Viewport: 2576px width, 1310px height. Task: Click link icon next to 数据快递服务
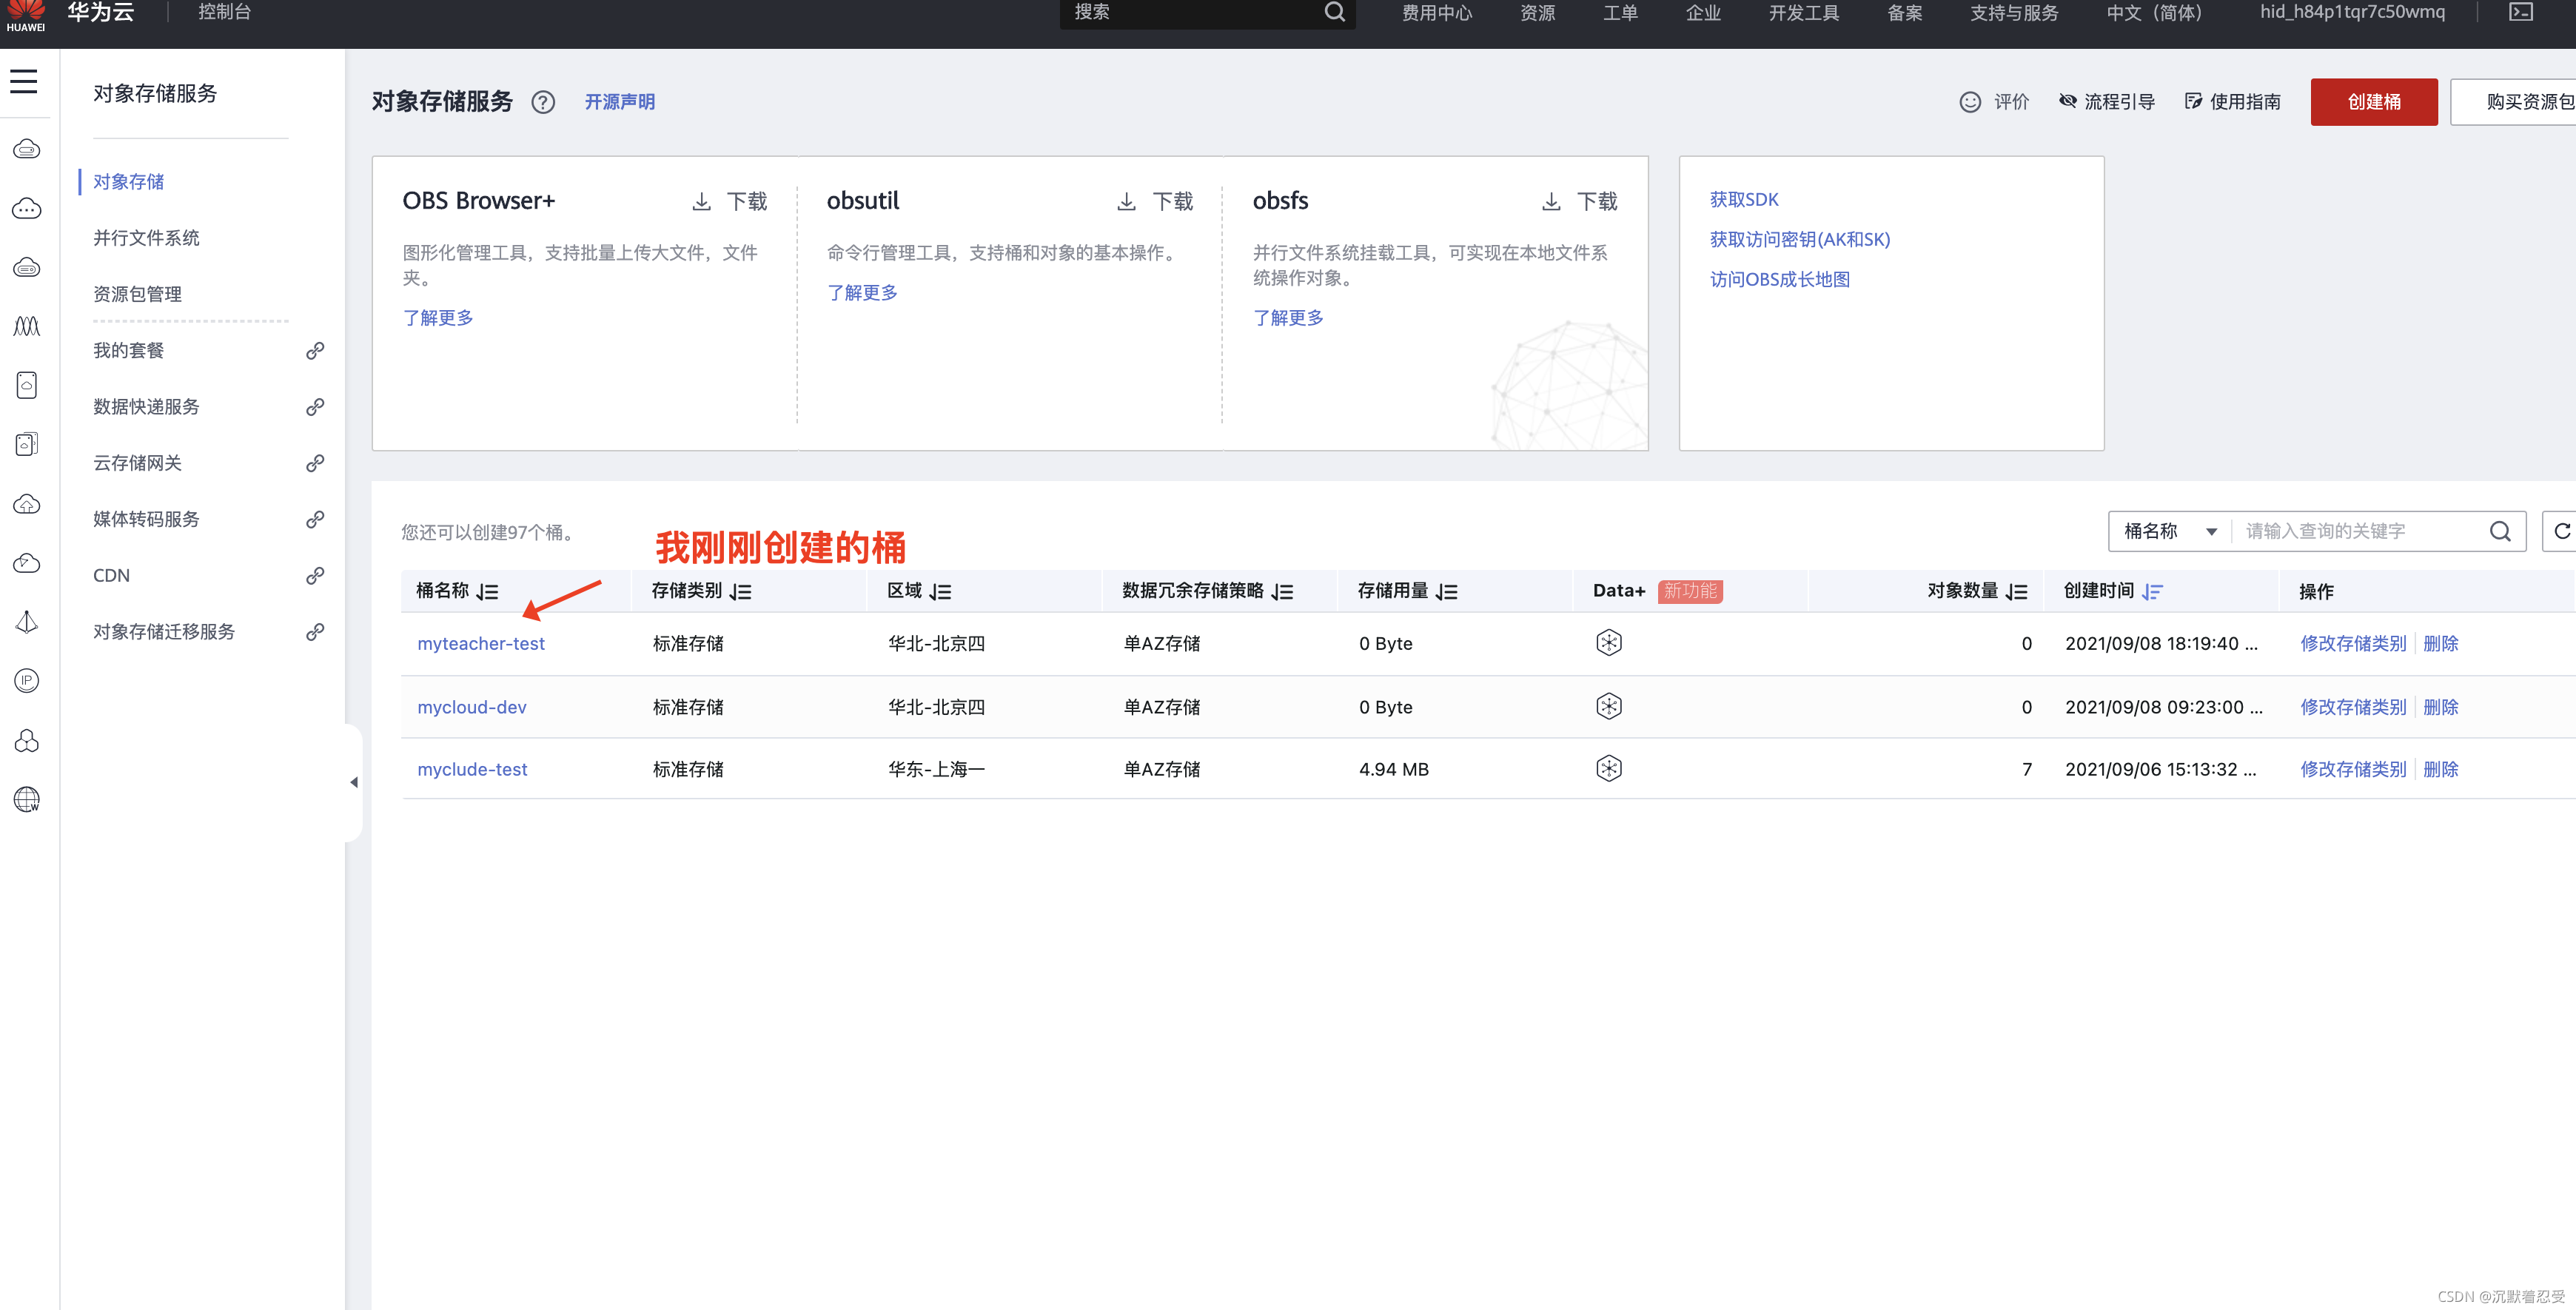315,407
